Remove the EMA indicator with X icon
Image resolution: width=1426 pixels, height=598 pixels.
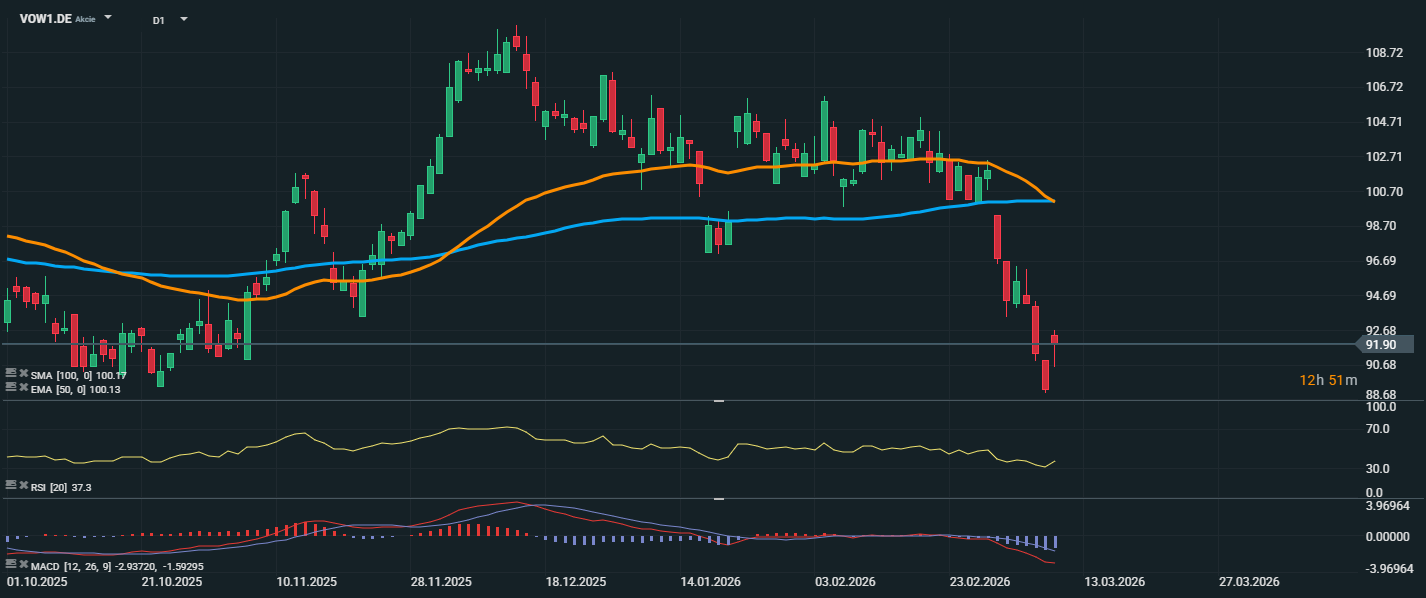point(23,387)
